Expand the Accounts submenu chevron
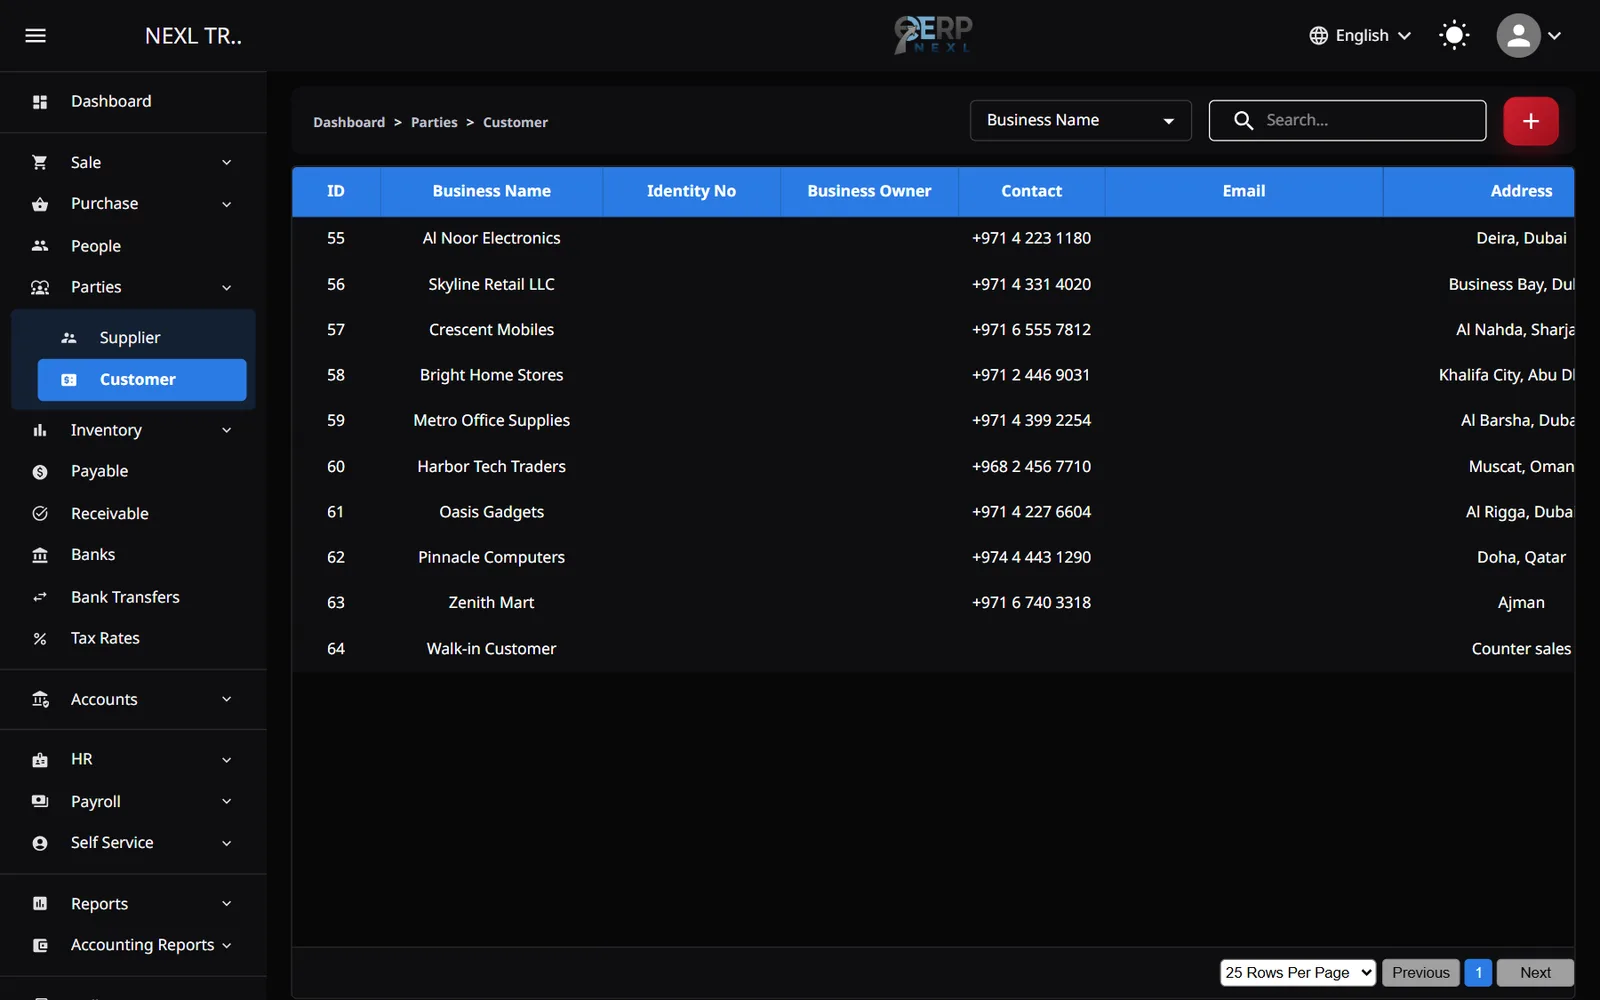This screenshot has height=1000, width=1600. pos(227,699)
